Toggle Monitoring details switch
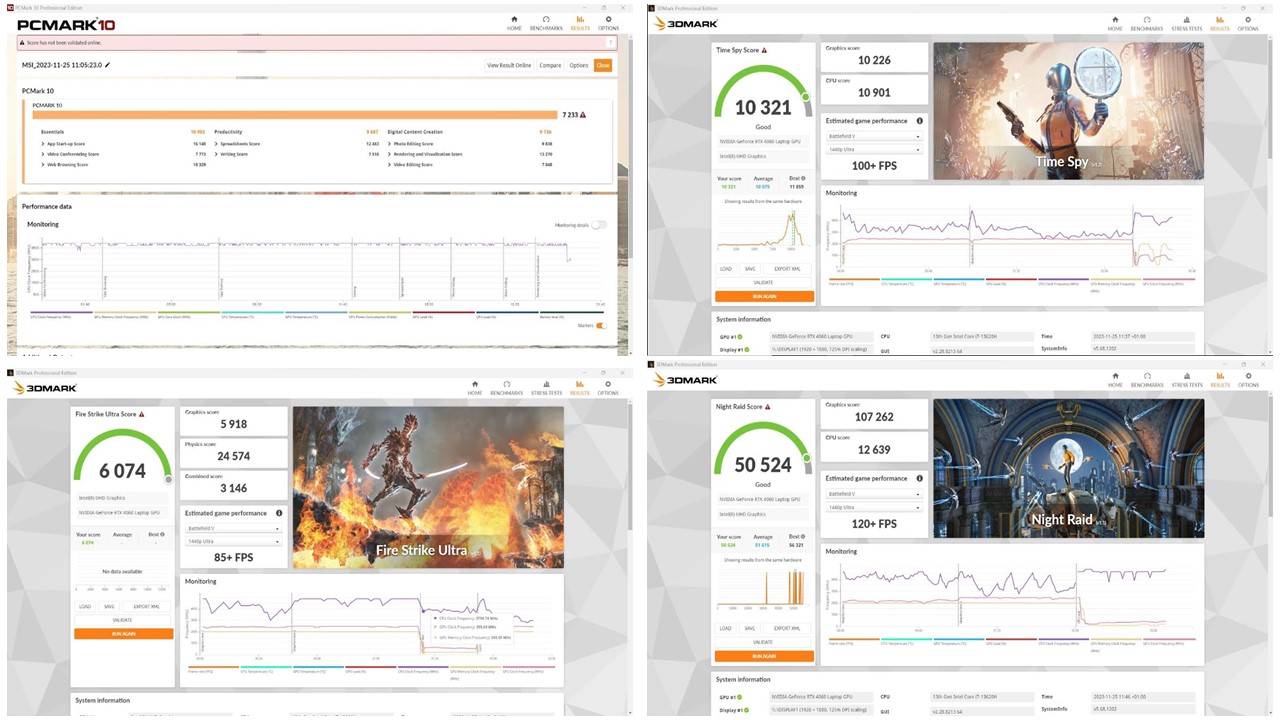The image size is (1280, 720). (x=598, y=225)
